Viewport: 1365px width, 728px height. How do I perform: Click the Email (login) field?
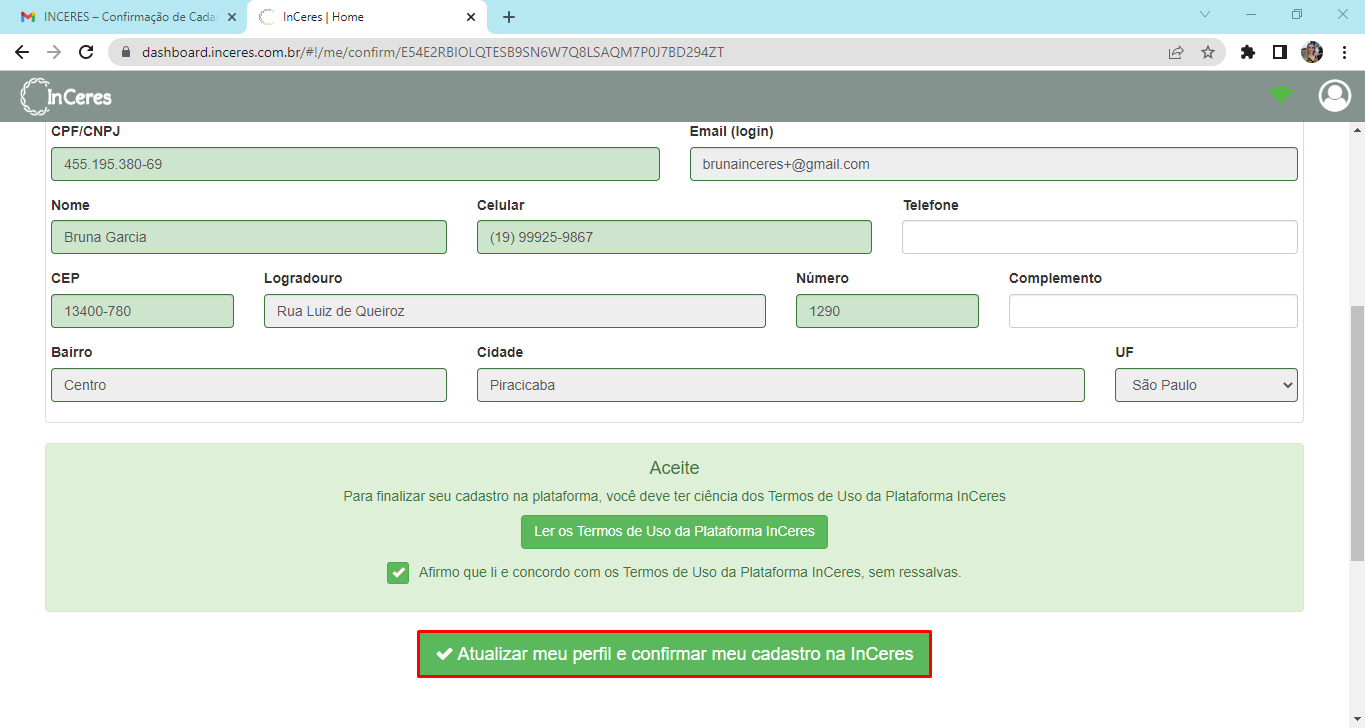pyautogui.click(x=993, y=164)
